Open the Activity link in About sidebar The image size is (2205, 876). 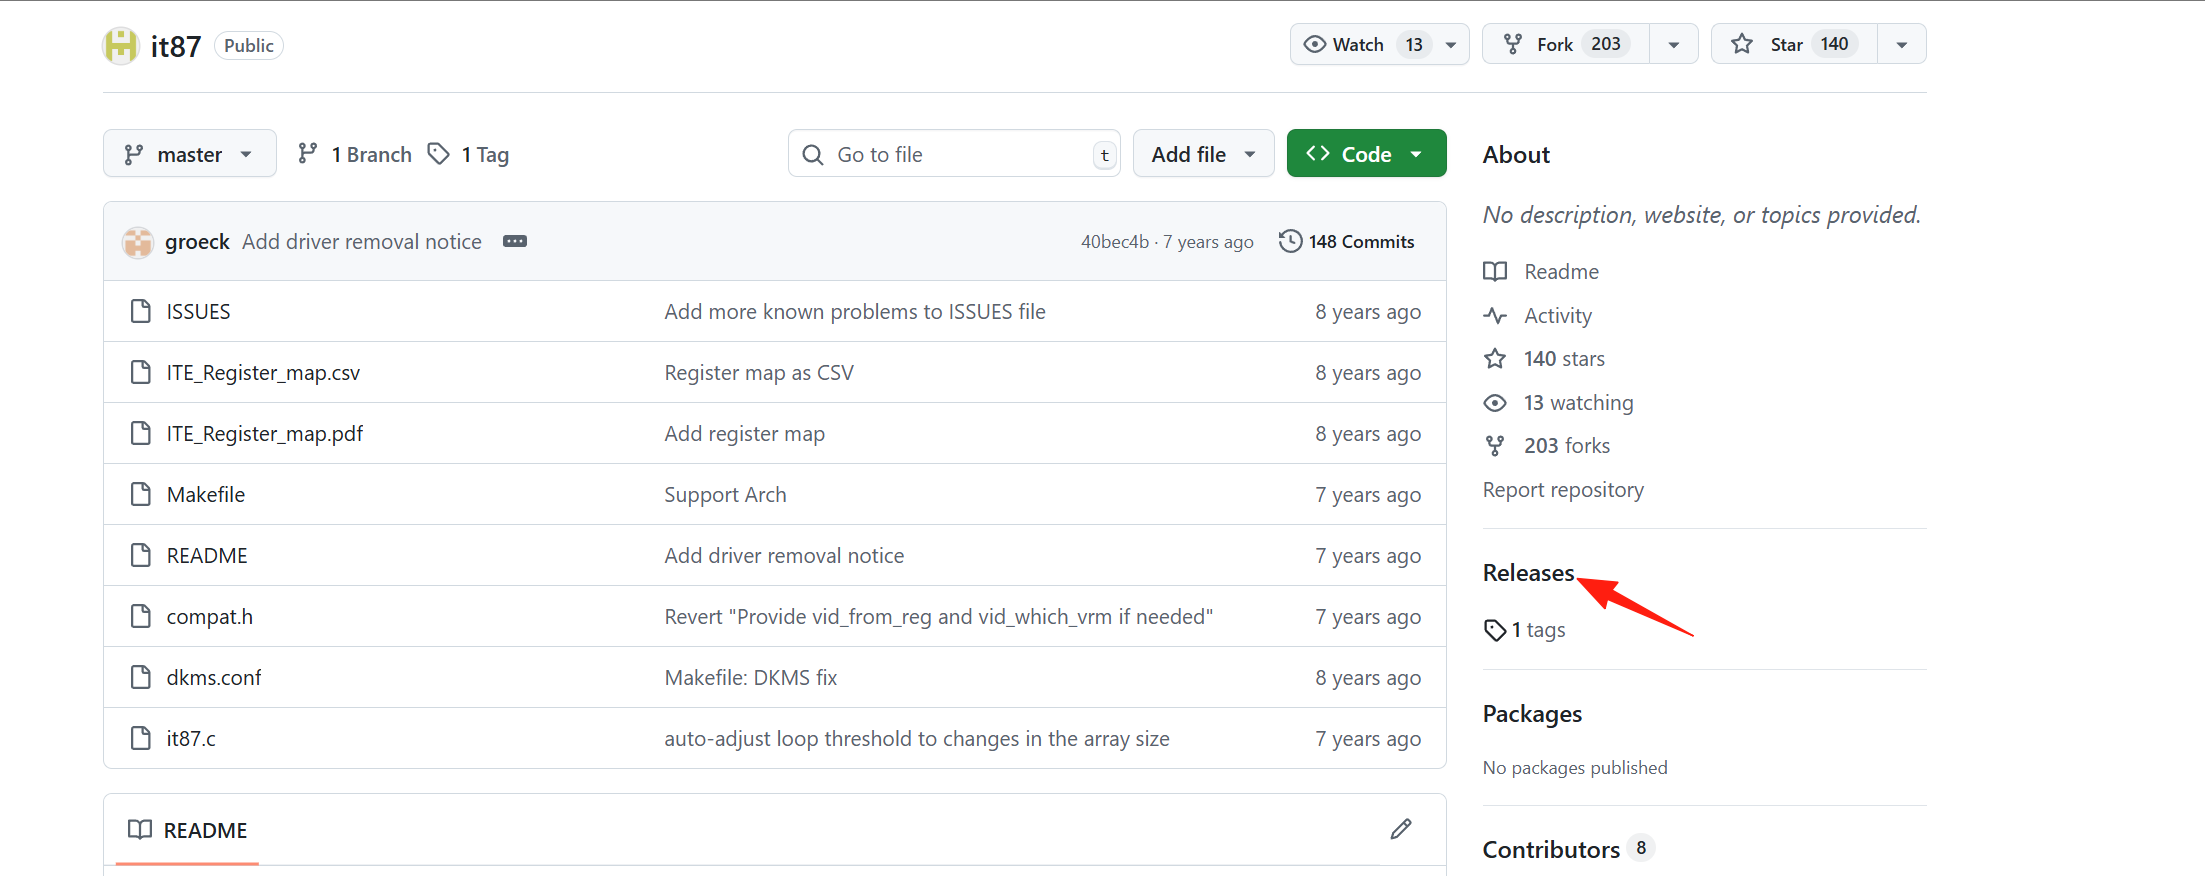[1538, 316]
